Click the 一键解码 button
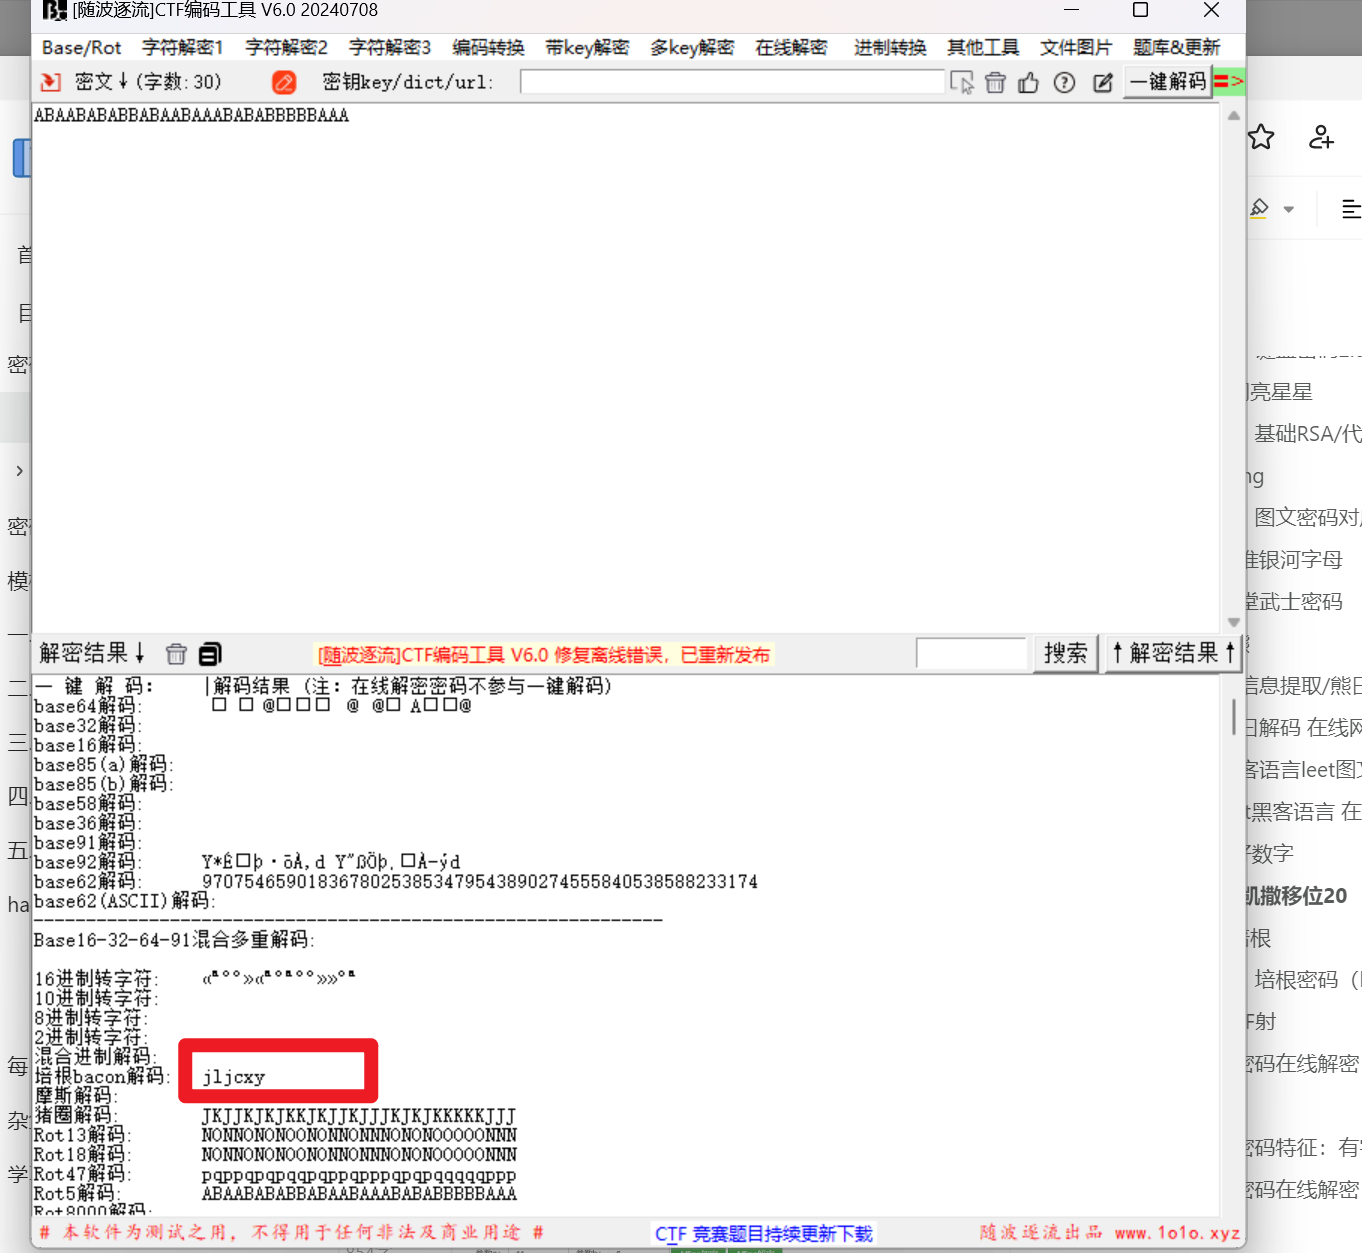The image size is (1362, 1253). [x=1168, y=82]
